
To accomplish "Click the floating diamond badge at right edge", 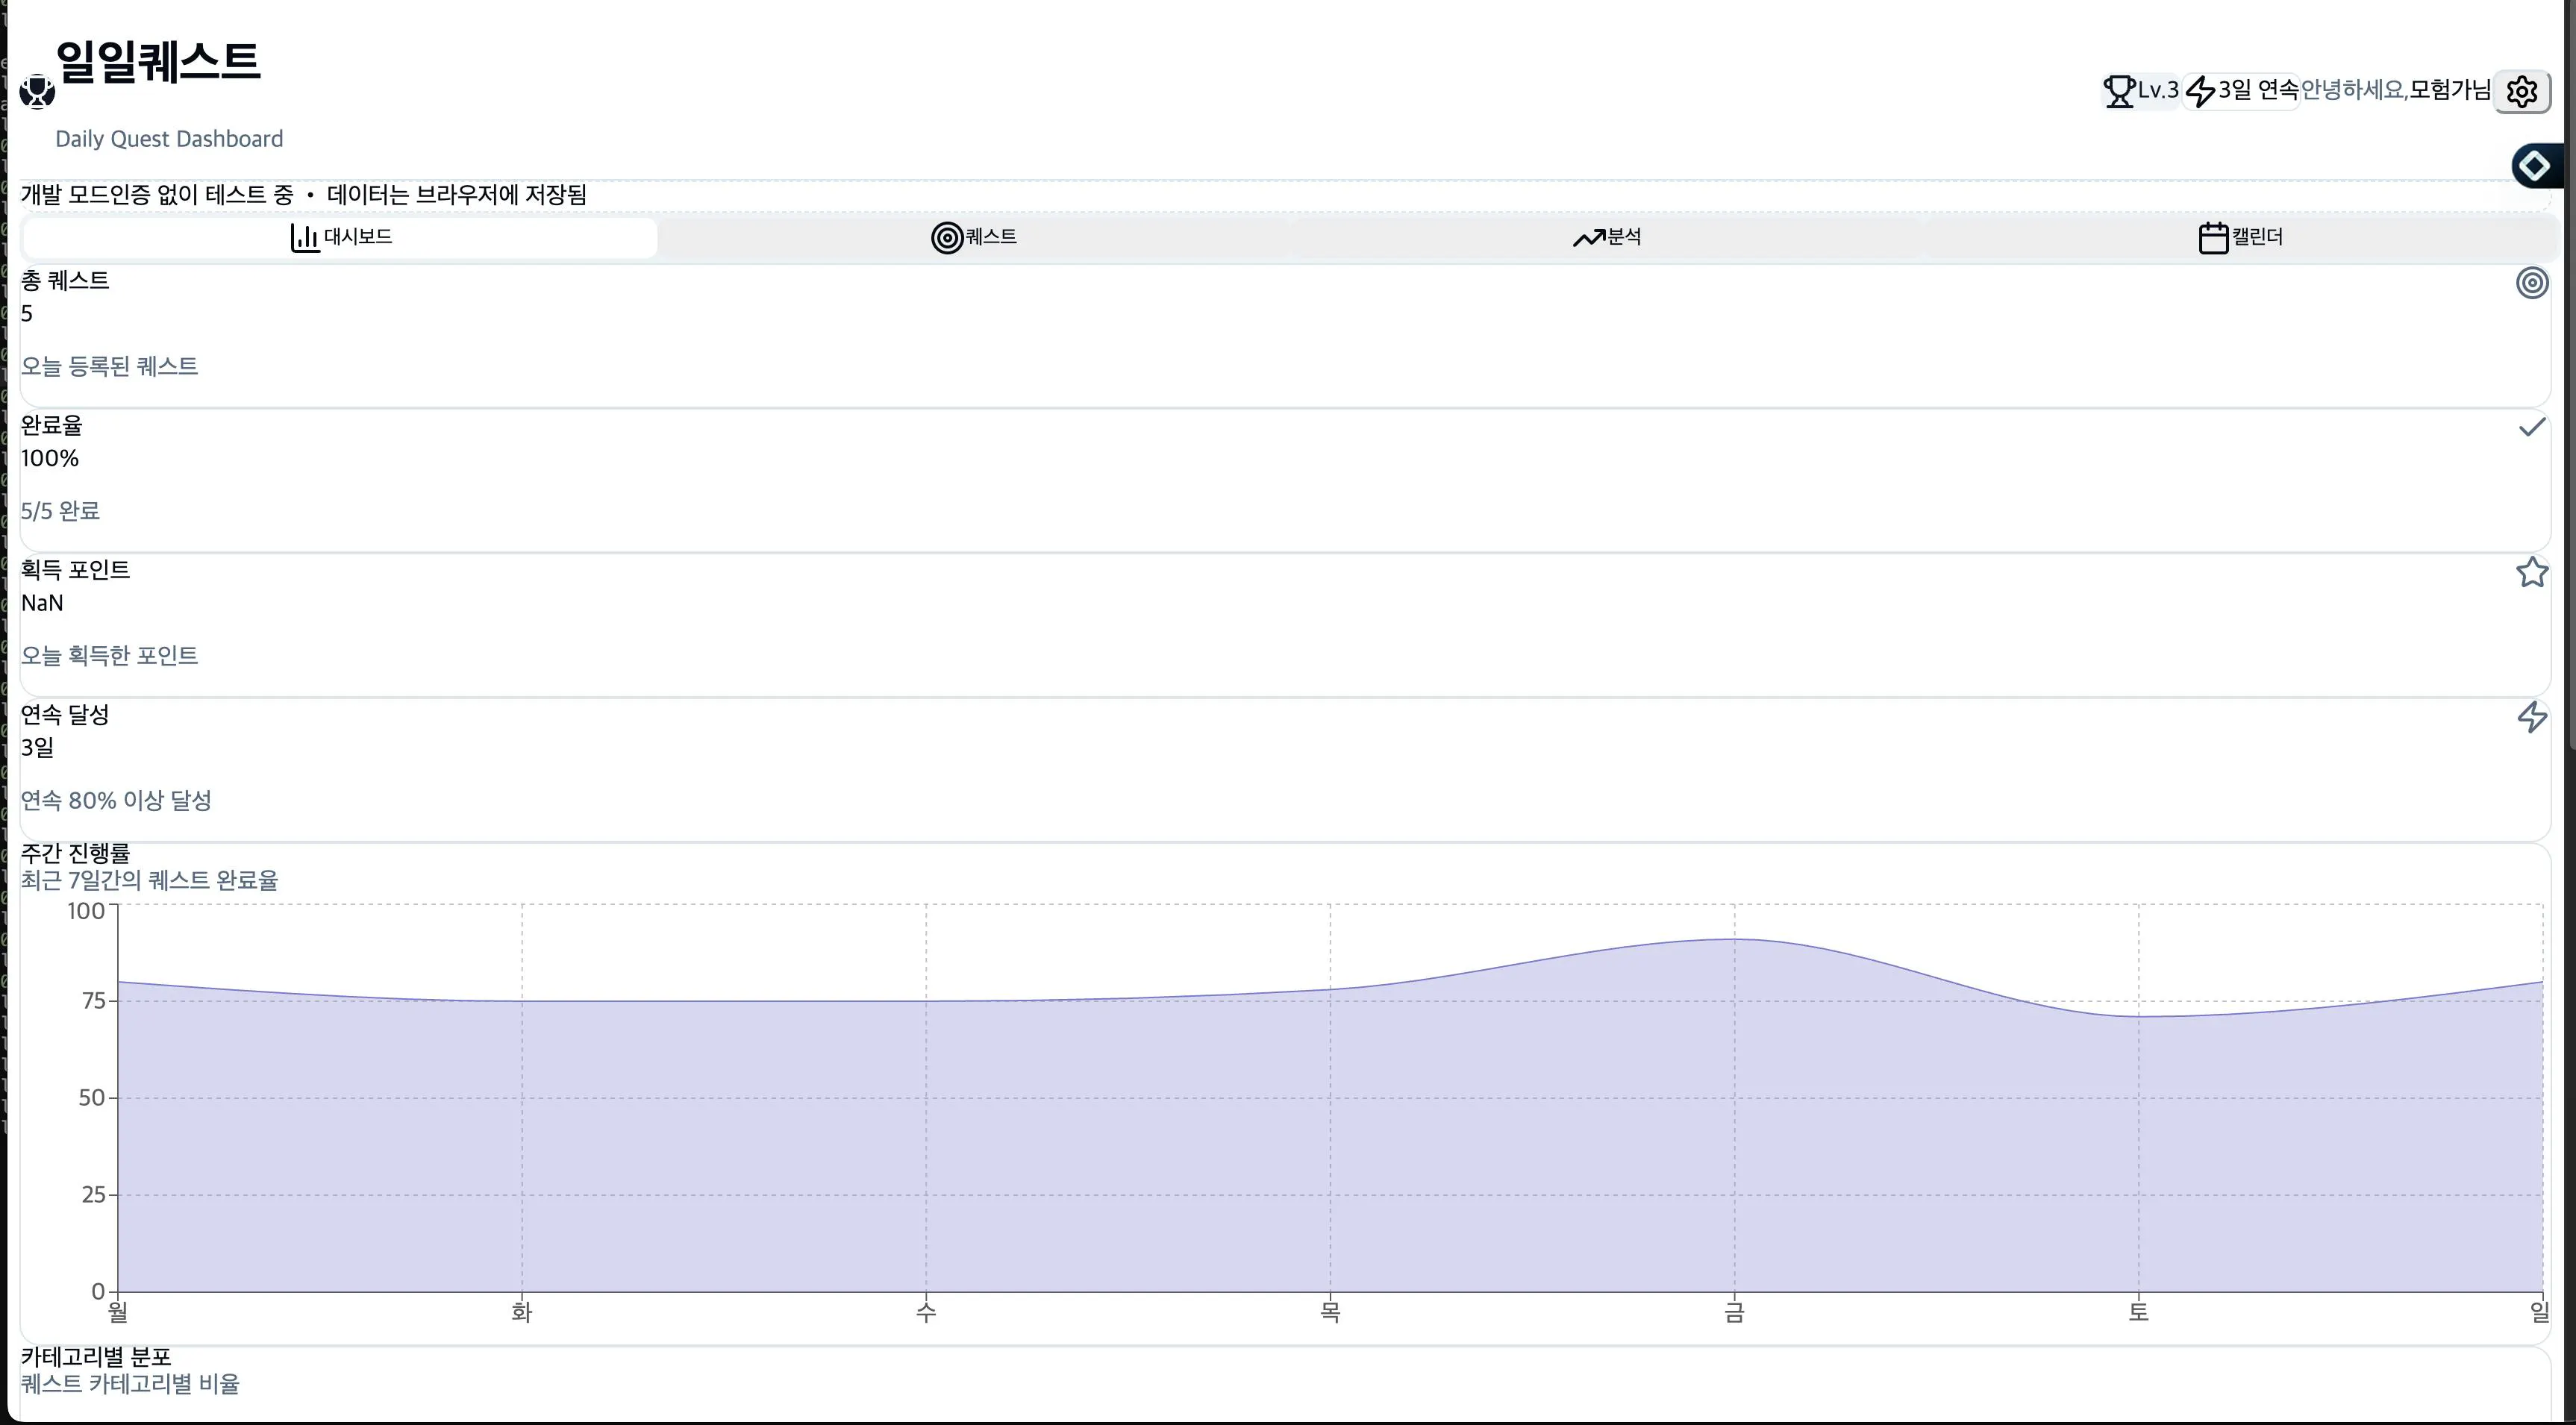I will click(2534, 165).
